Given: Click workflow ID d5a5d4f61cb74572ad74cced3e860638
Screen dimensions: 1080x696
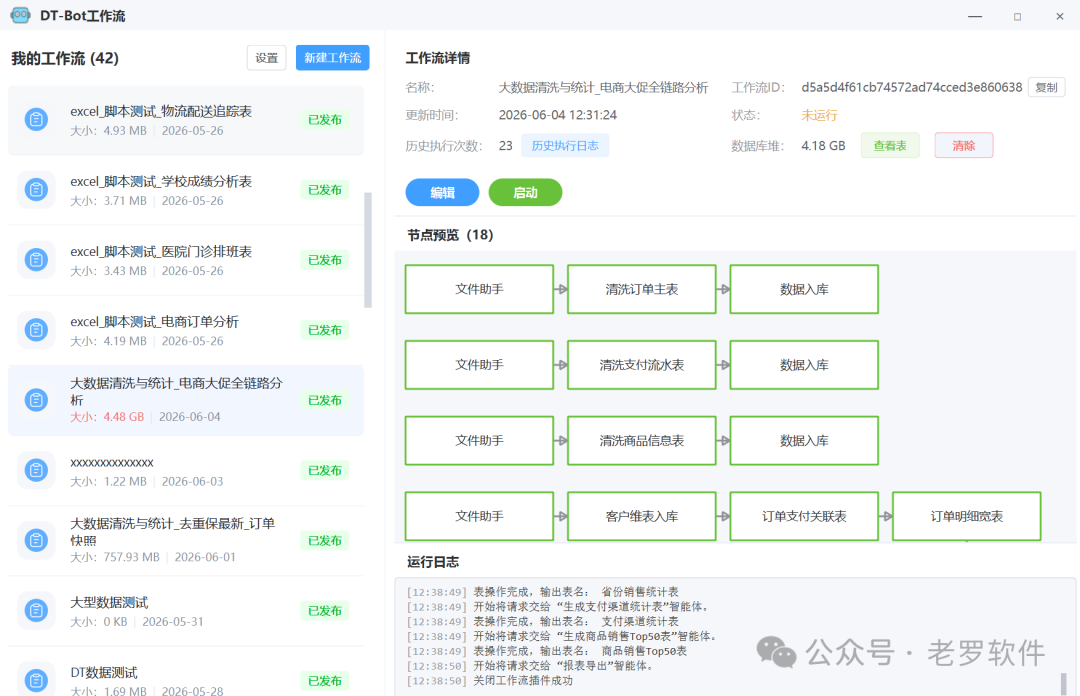Looking at the screenshot, I should [911, 88].
